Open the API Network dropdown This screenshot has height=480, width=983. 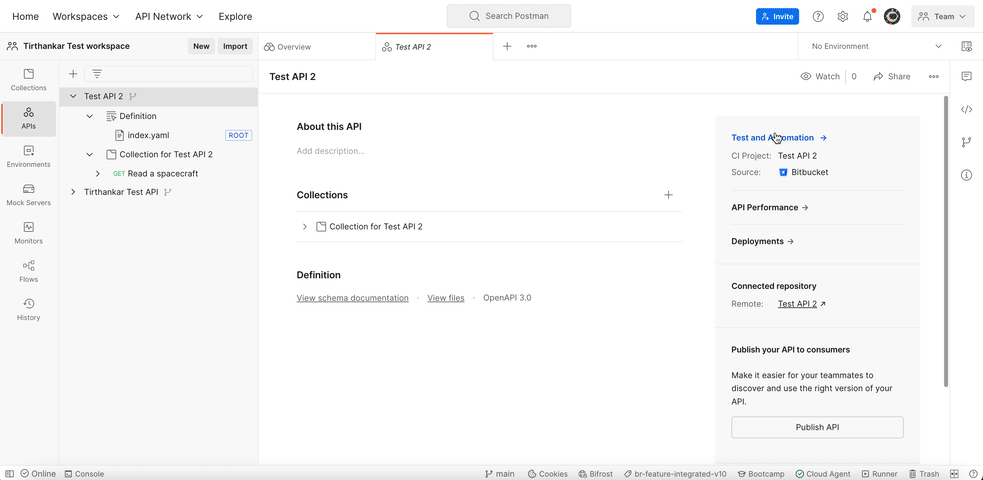[x=169, y=17]
